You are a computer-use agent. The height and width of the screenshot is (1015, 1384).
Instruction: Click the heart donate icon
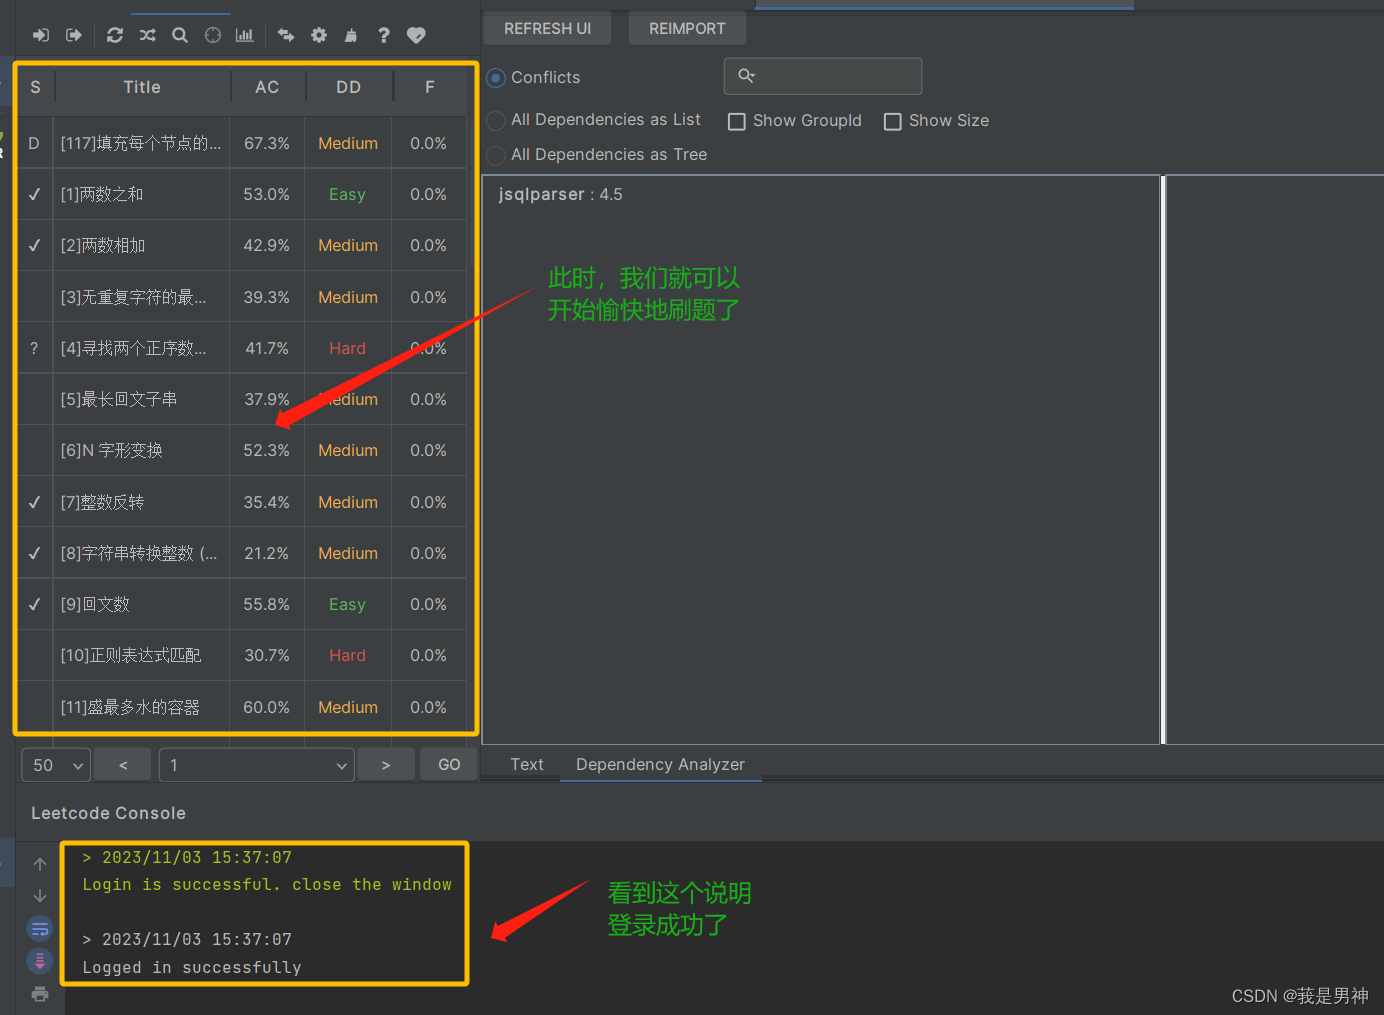416,35
